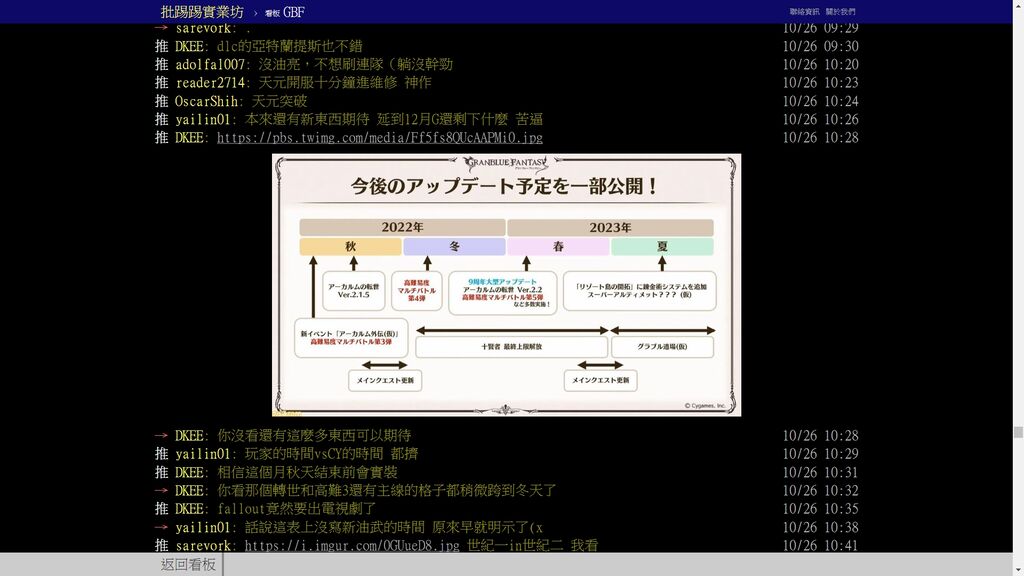Image resolution: width=1024 pixels, height=576 pixels.
Task: Click timestamp 10/26 10:41
Action: point(820,545)
